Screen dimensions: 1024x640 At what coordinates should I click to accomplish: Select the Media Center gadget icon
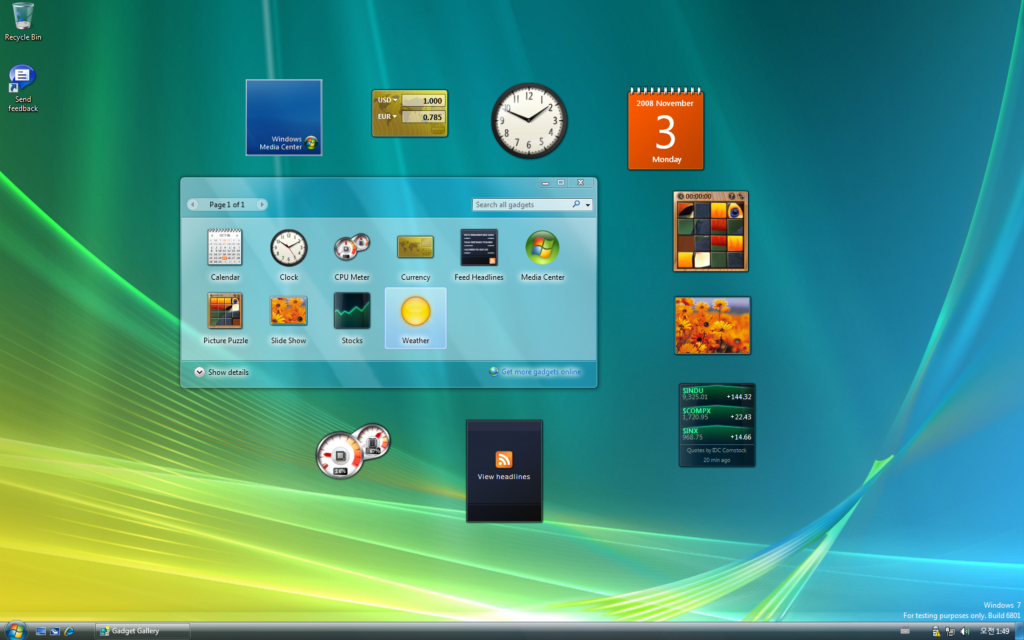[x=542, y=255]
